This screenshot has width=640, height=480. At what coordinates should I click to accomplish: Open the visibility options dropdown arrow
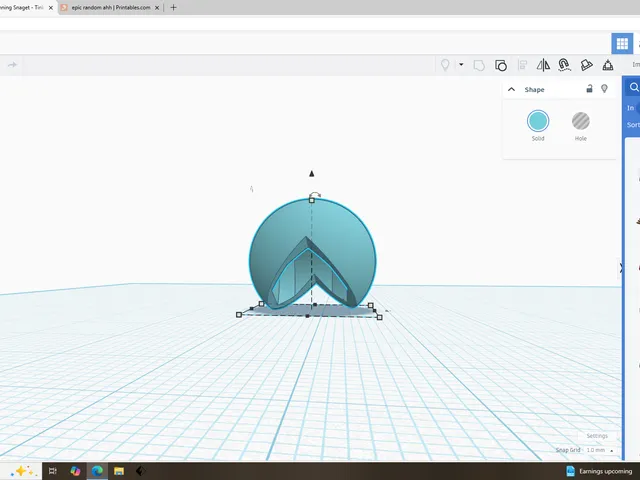(x=461, y=64)
